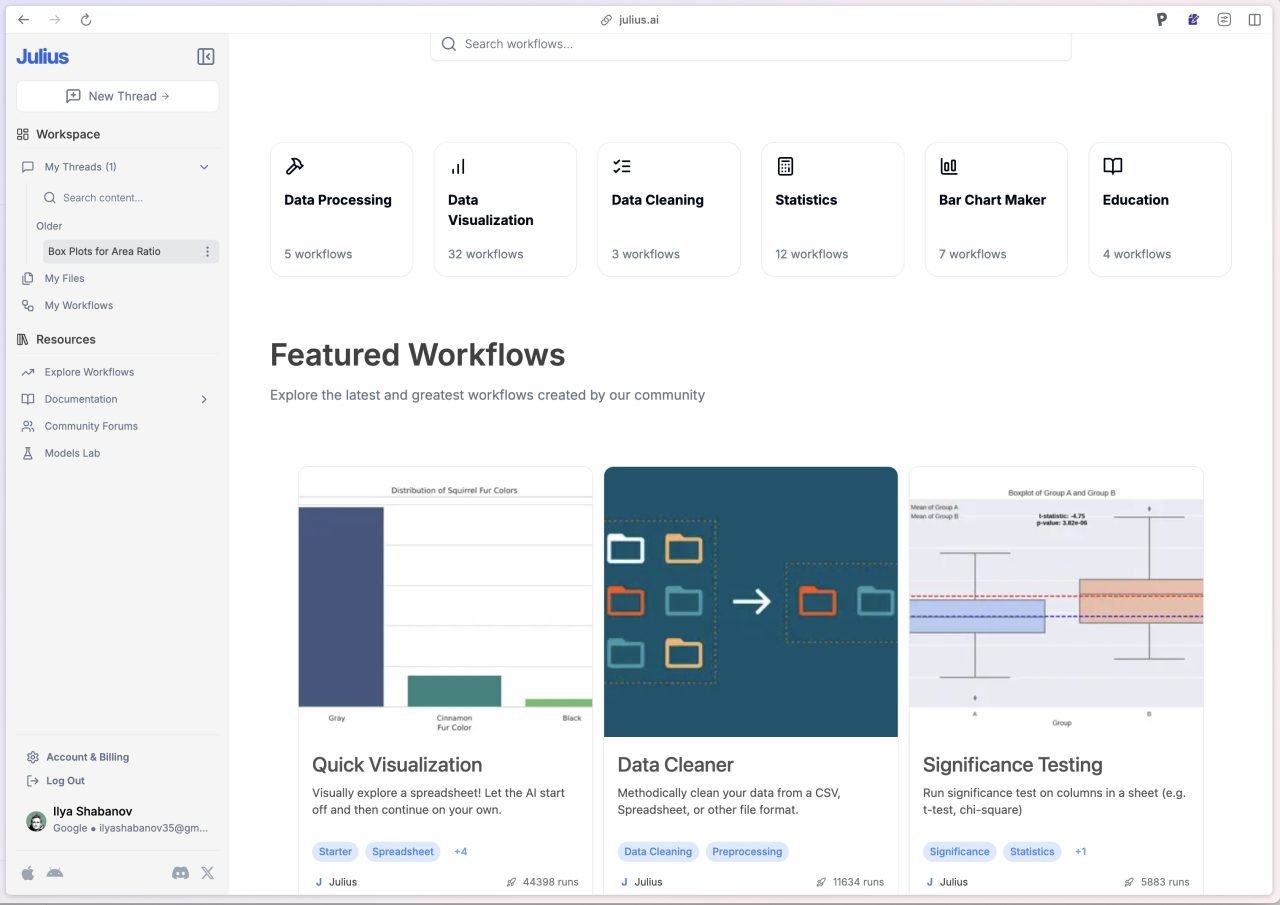This screenshot has height=905, width=1280.
Task: Click the "44398 runs" text
Action: [x=551, y=882]
